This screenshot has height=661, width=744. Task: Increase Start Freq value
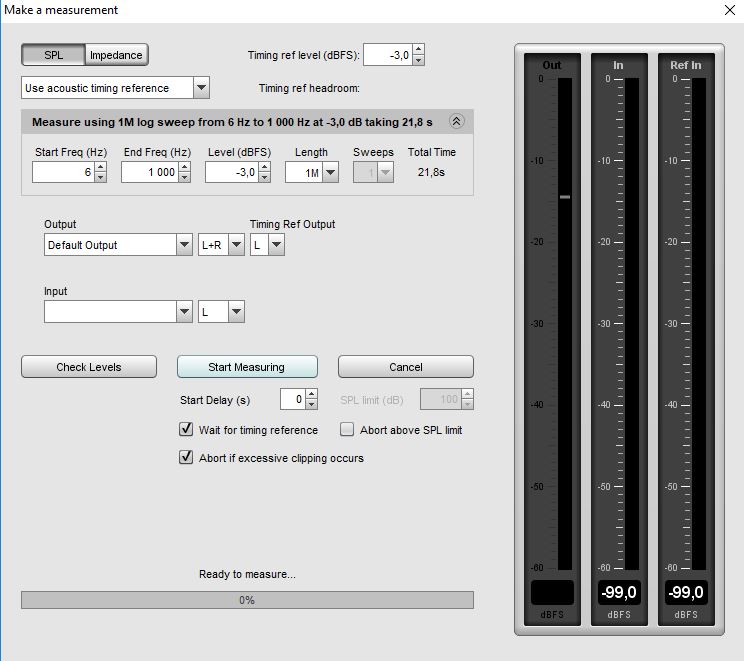tap(101, 167)
